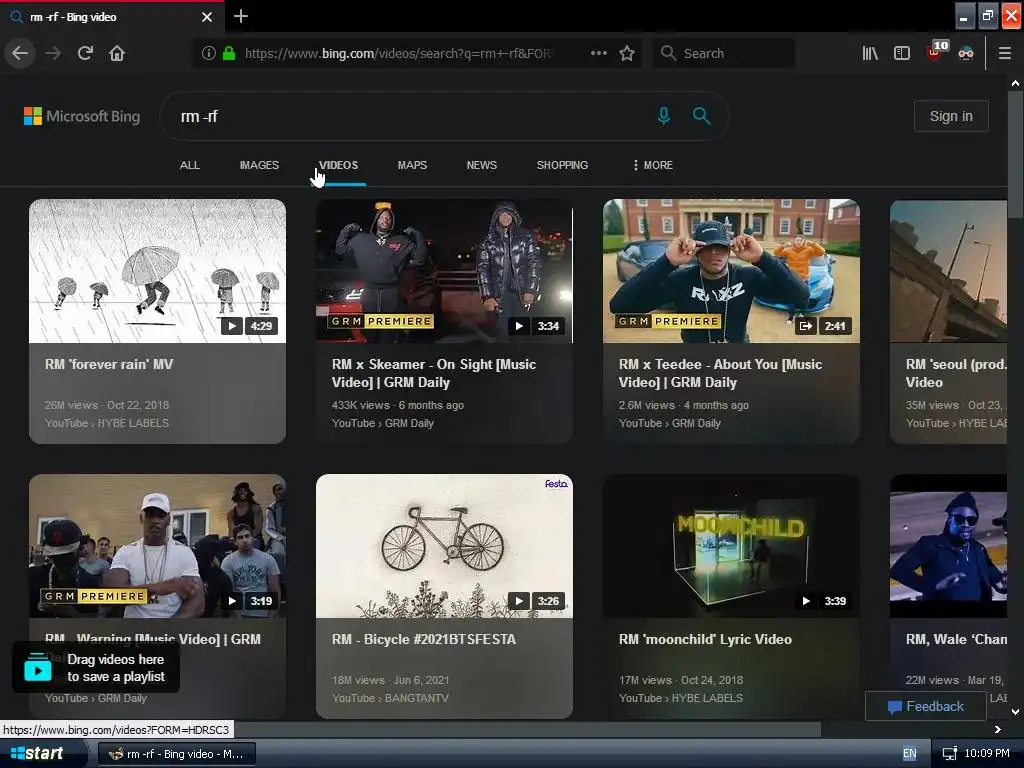Click the Microsoft Bing logo
This screenshot has width=1024, height=768.
[82, 116]
